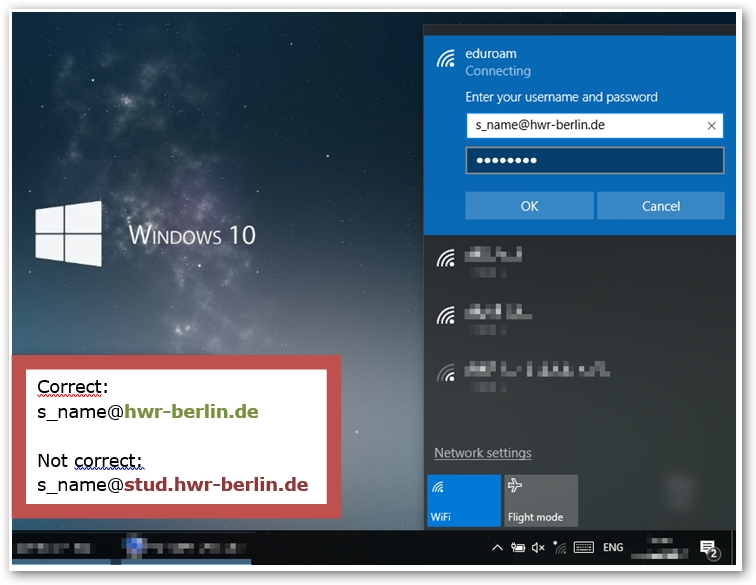Clear the username field with X

(x=711, y=126)
